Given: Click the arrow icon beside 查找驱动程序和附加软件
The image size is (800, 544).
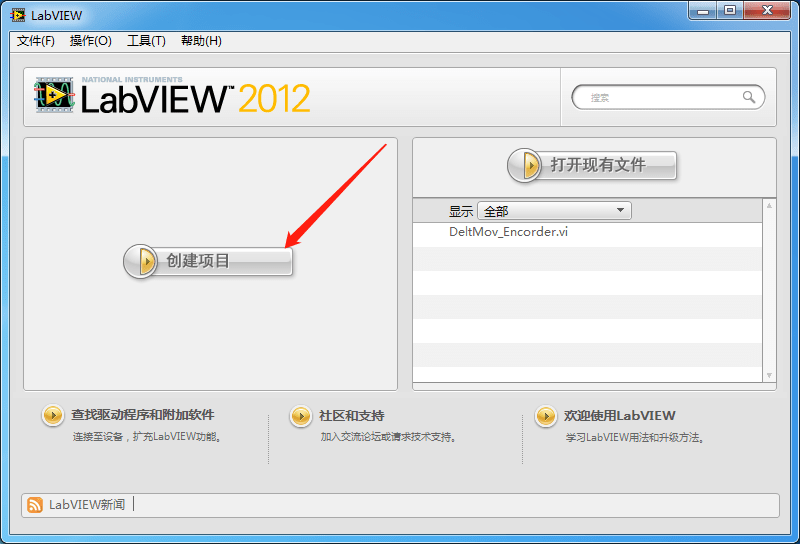Looking at the screenshot, I should pos(53,416).
